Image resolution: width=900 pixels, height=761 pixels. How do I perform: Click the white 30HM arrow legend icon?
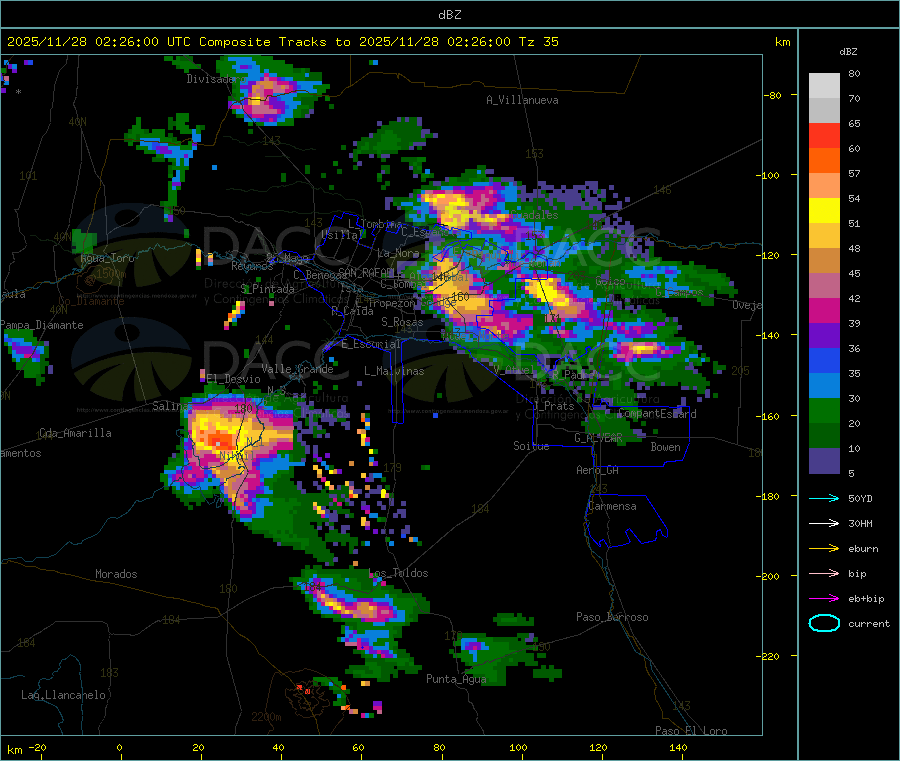tap(824, 523)
